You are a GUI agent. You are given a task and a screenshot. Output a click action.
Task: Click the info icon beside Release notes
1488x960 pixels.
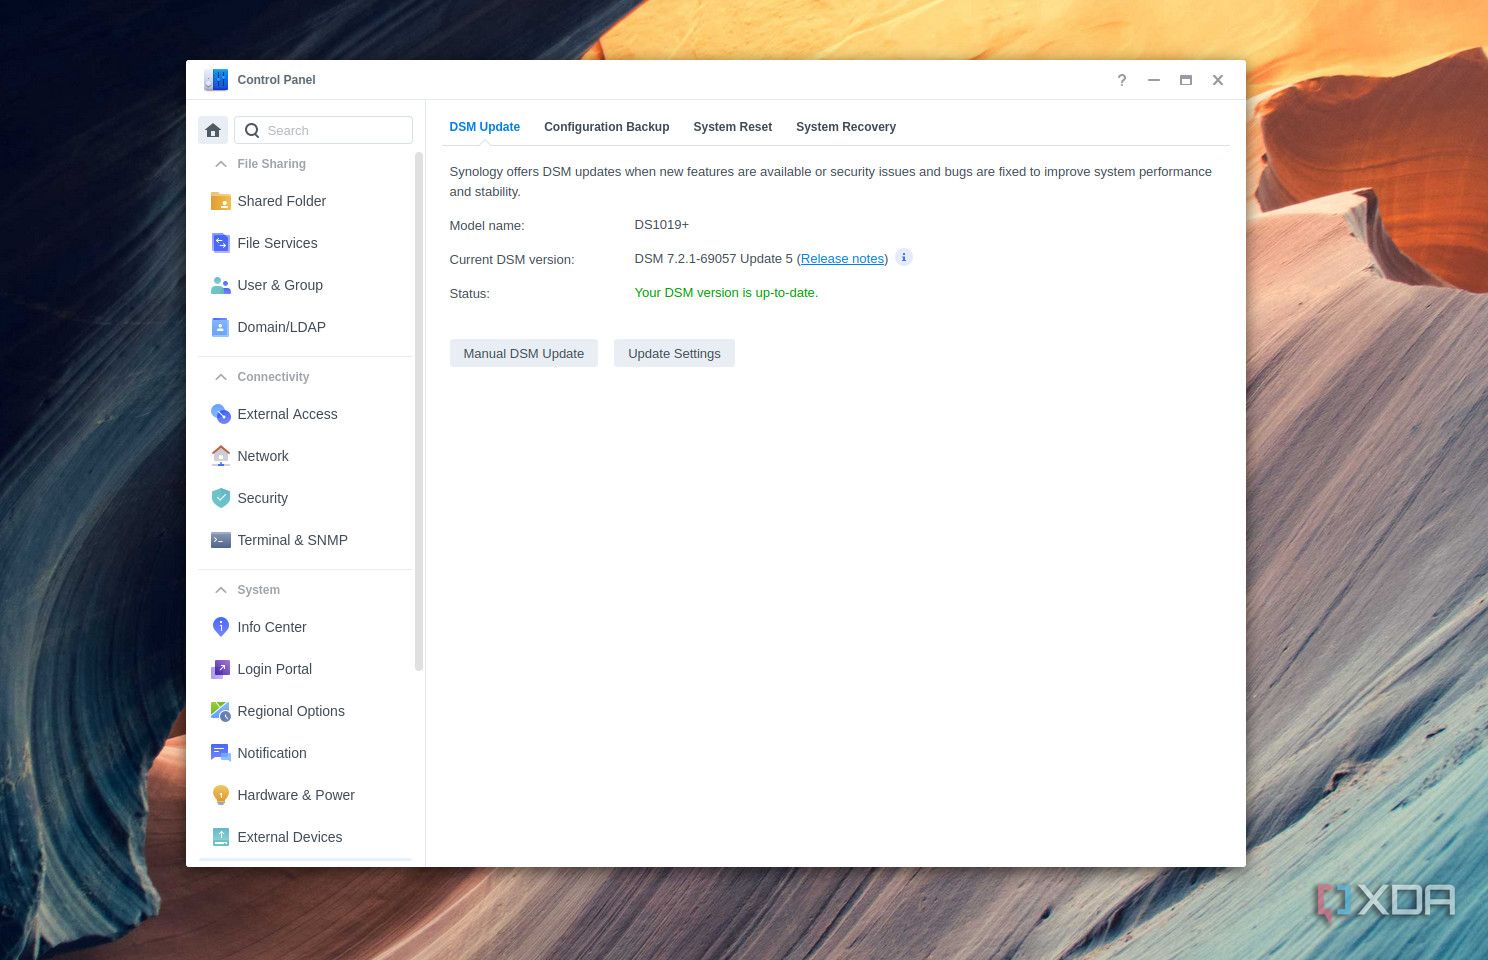904,257
